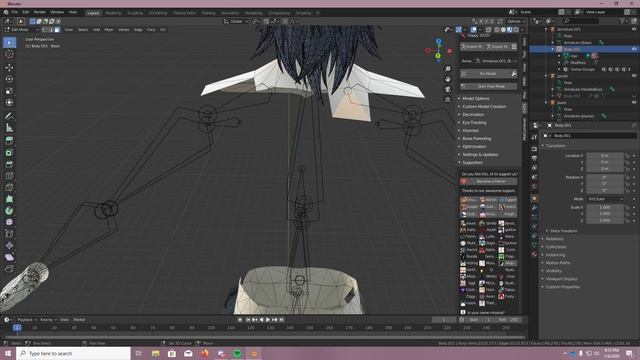Open Object properties tab (orange square)

tap(534, 198)
